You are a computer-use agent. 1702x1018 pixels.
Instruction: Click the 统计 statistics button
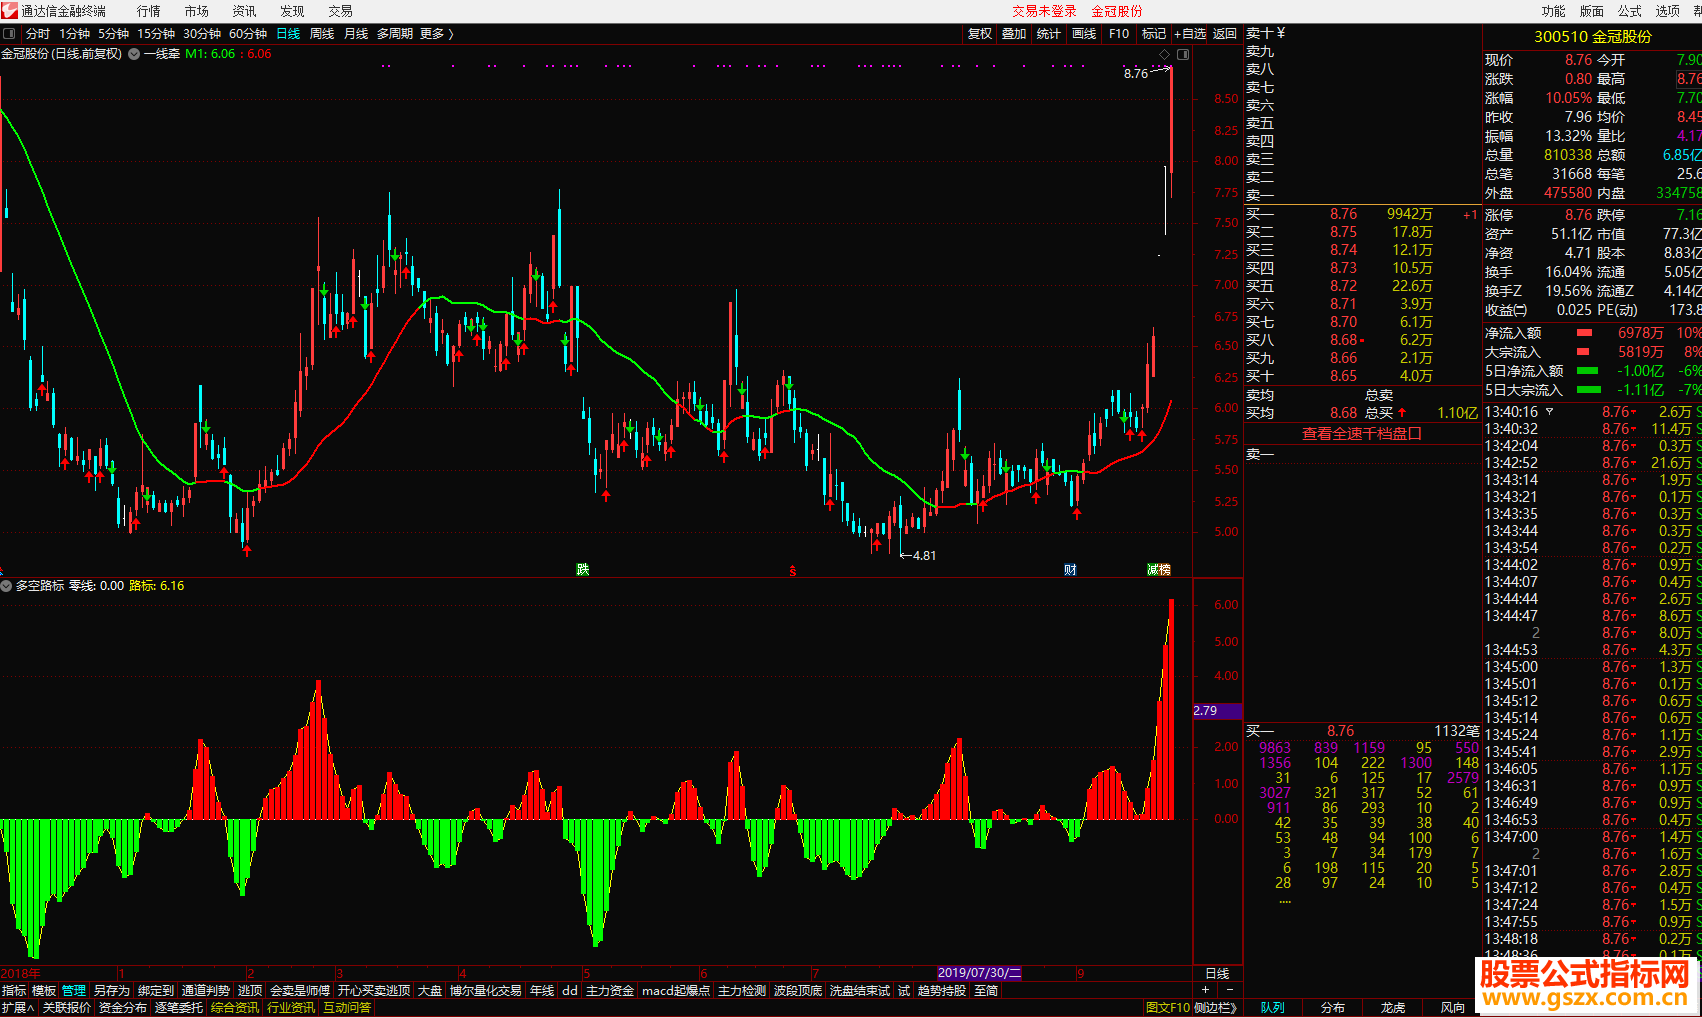(x=1049, y=34)
